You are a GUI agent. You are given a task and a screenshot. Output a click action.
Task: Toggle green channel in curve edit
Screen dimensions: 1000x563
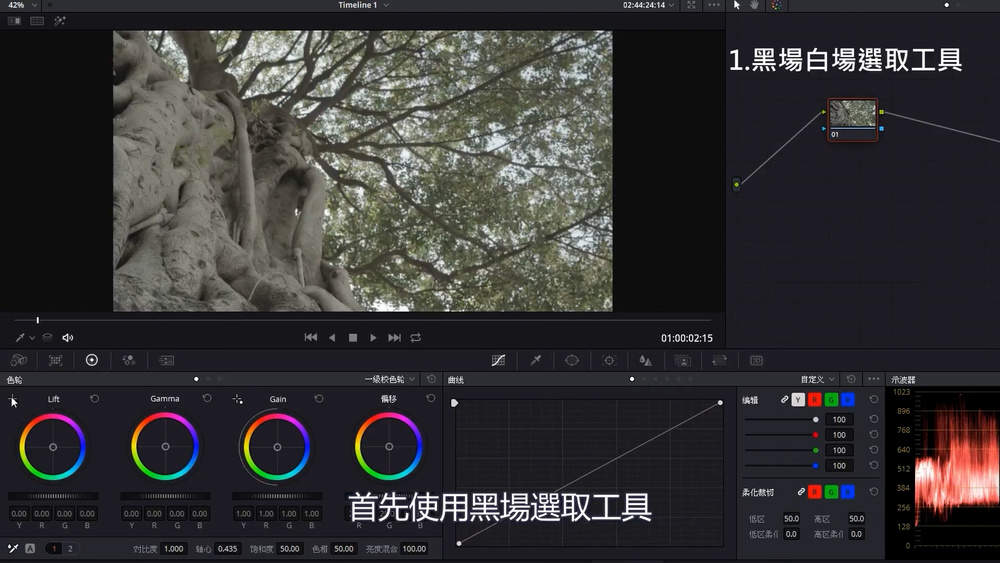(831, 400)
